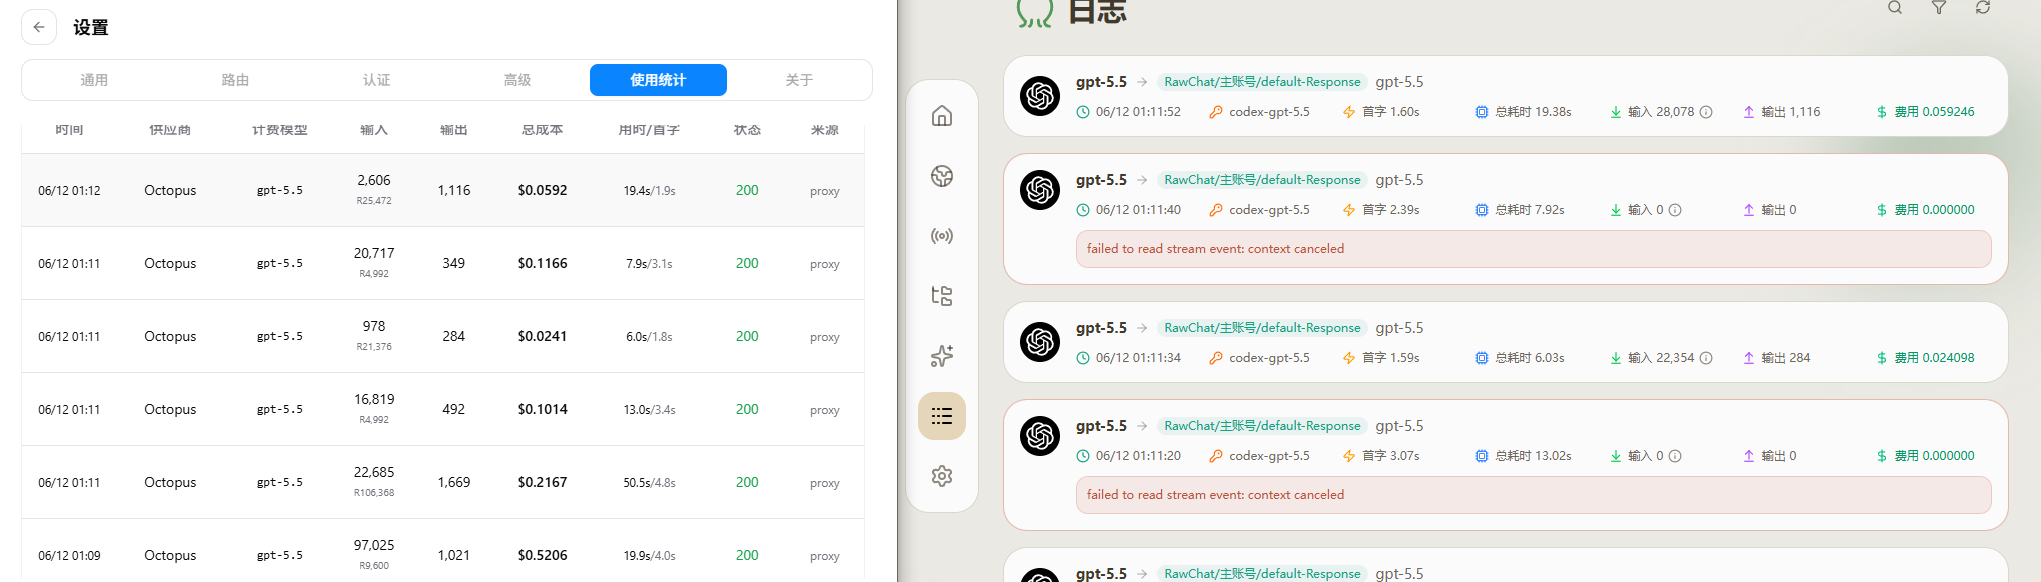Show input token info for 输入 22,354
The image size is (2041, 582).
[1706, 358]
